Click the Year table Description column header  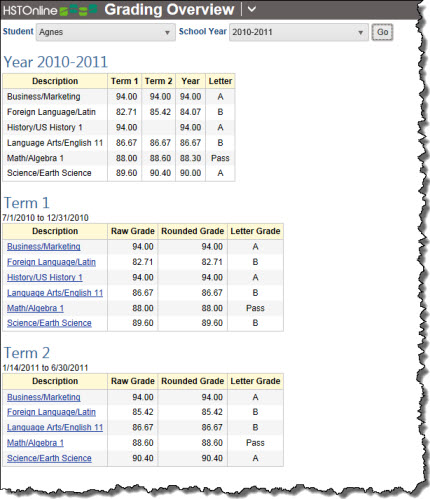point(55,81)
